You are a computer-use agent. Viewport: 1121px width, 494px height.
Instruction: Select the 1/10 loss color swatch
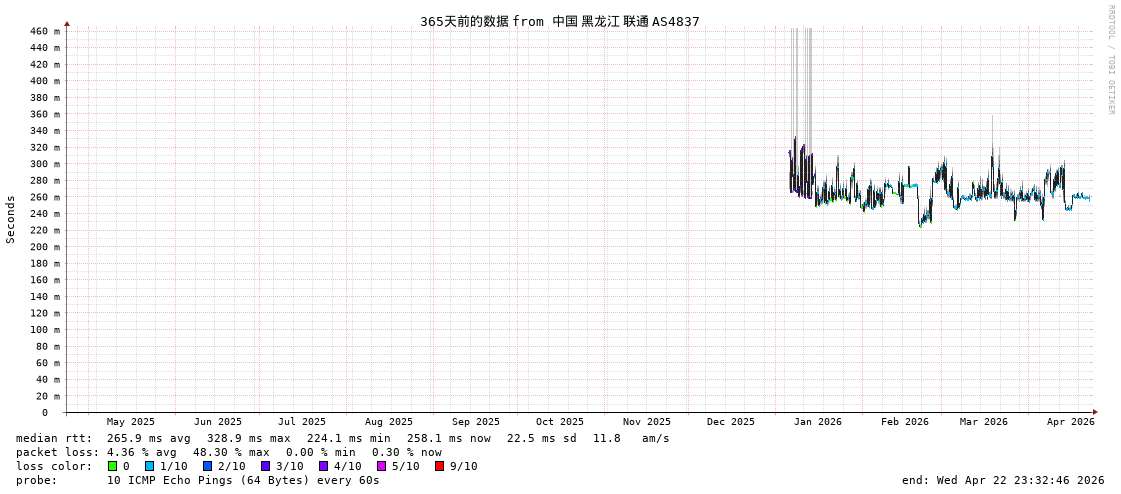149,466
